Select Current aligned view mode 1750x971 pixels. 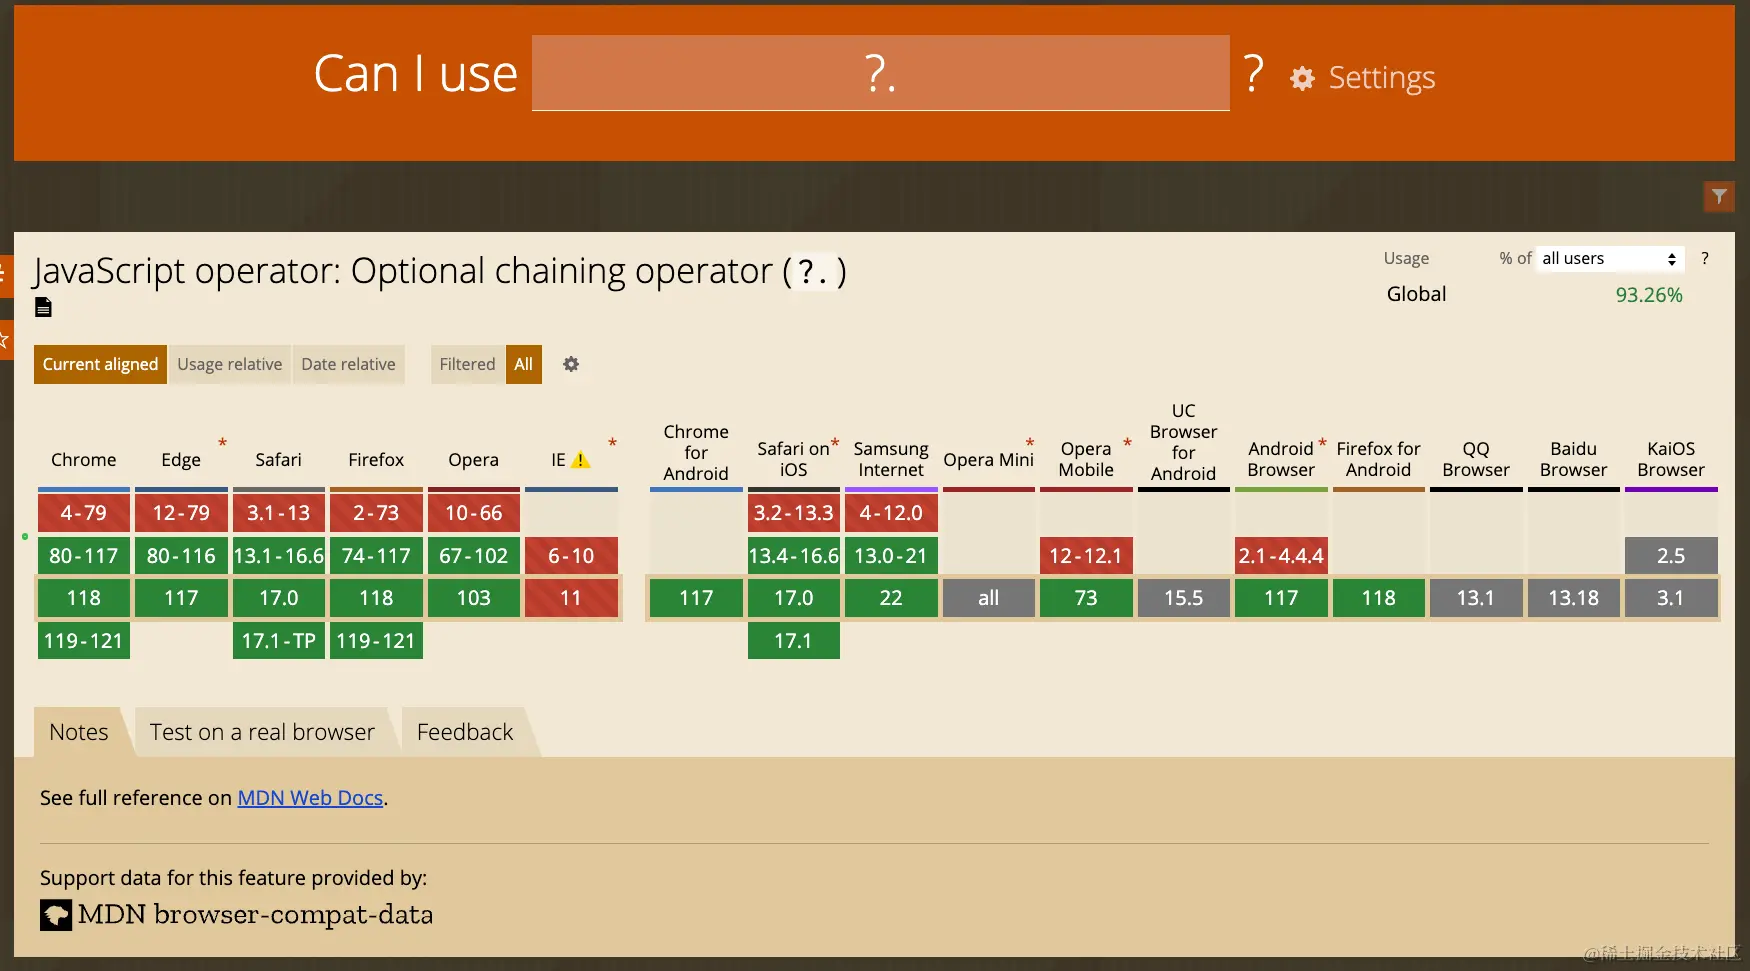point(100,364)
